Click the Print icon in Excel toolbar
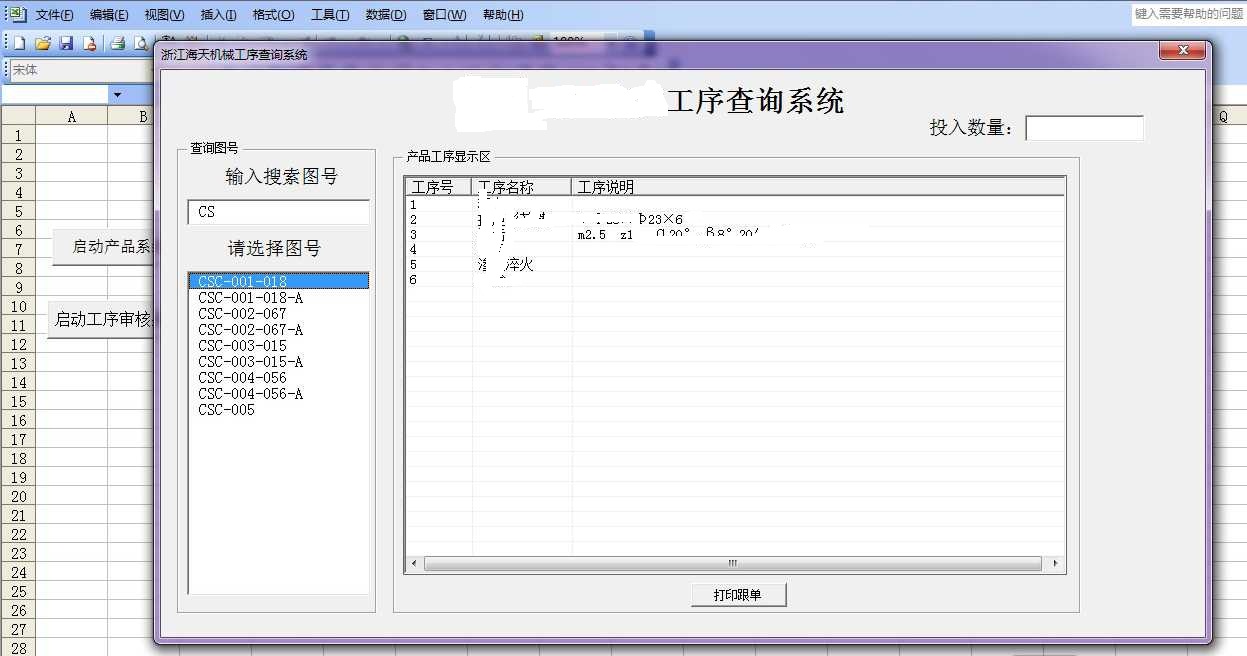This screenshot has width=1247, height=656. [x=117, y=43]
